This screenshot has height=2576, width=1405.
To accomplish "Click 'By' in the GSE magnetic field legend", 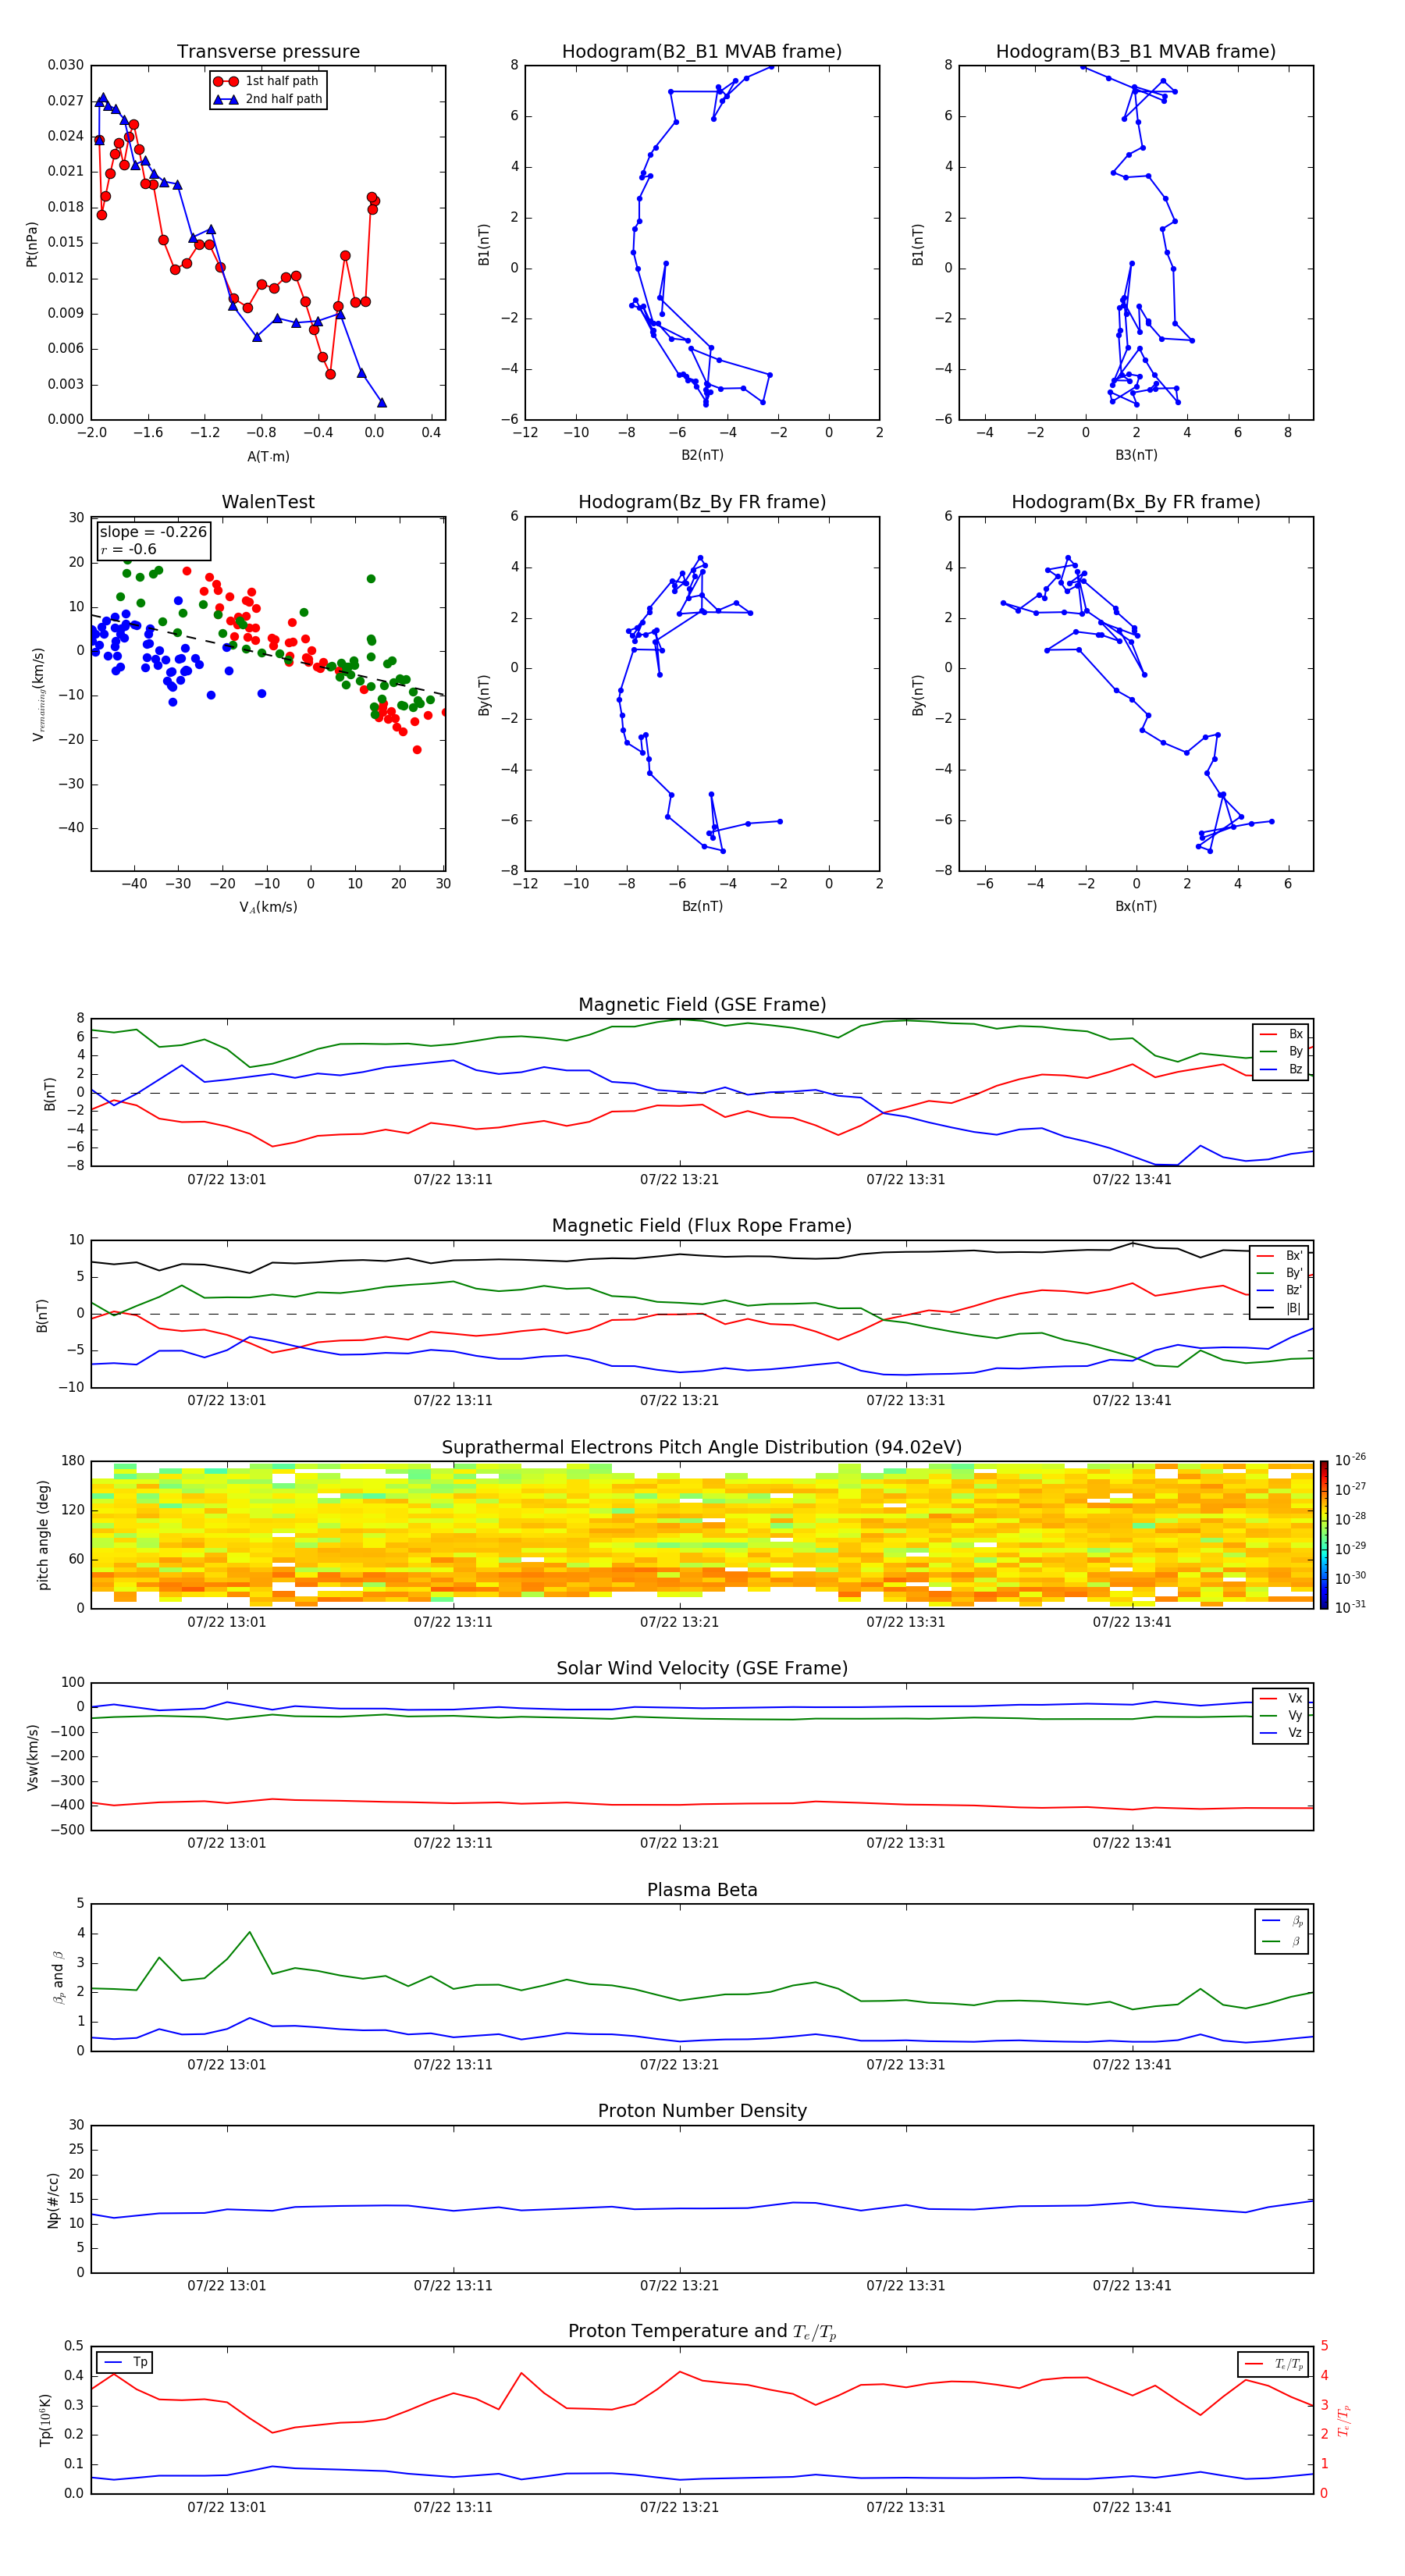I will point(1295,1051).
